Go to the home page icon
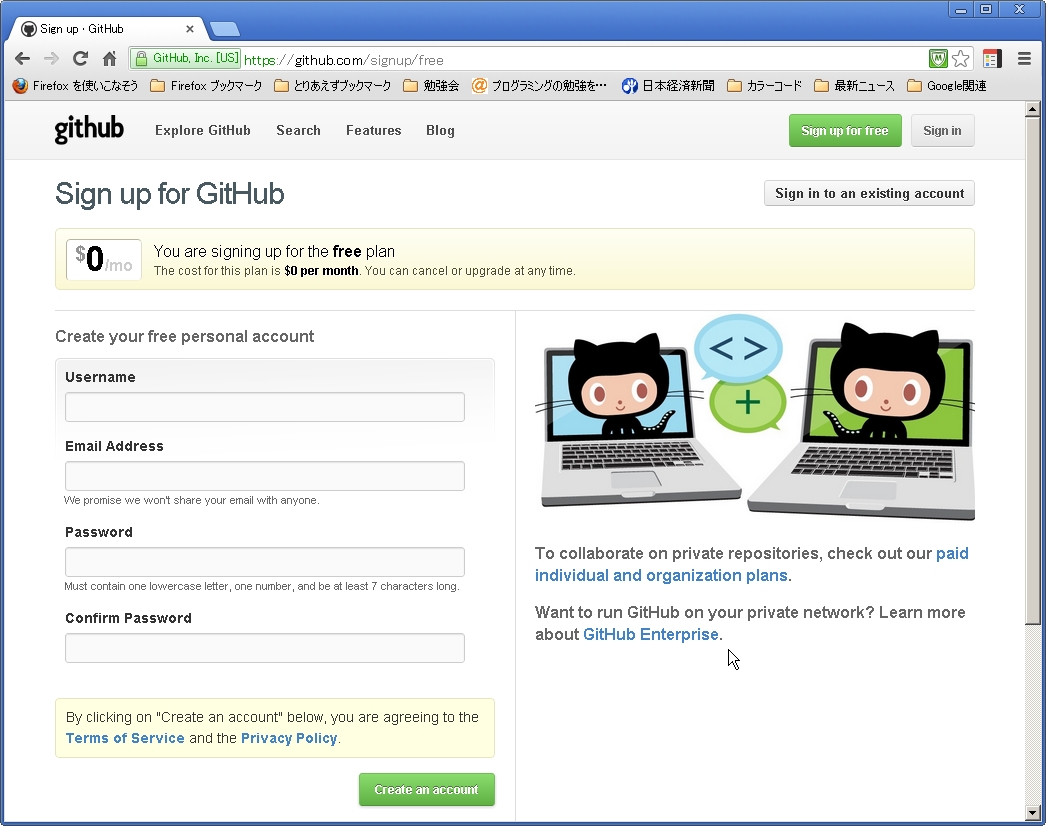The height and width of the screenshot is (826, 1046). (x=109, y=59)
